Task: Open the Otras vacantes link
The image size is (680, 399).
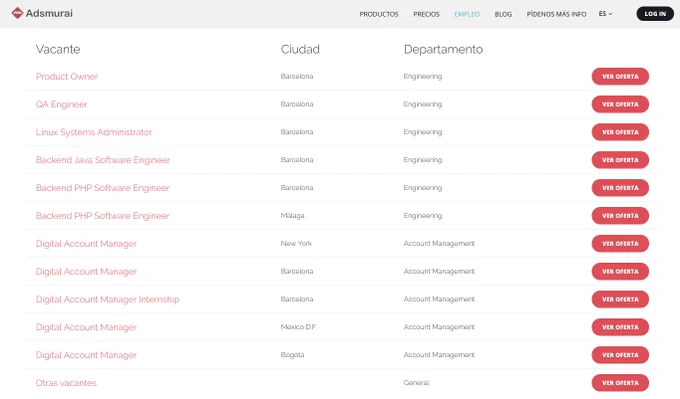Action: (x=66, y=383)
